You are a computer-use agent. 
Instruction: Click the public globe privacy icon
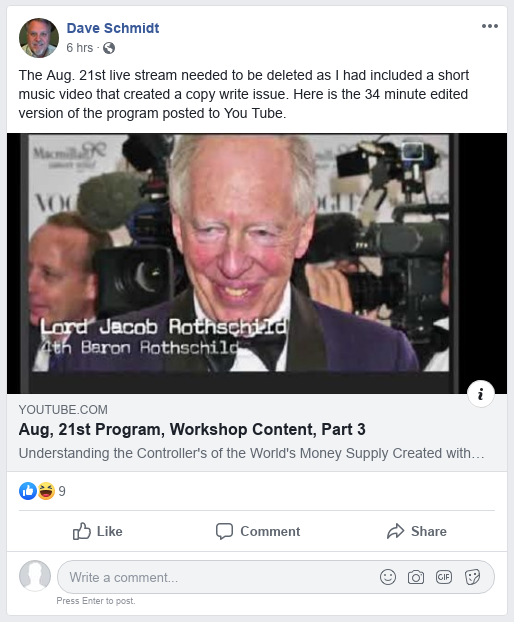(x=109, y=48)
